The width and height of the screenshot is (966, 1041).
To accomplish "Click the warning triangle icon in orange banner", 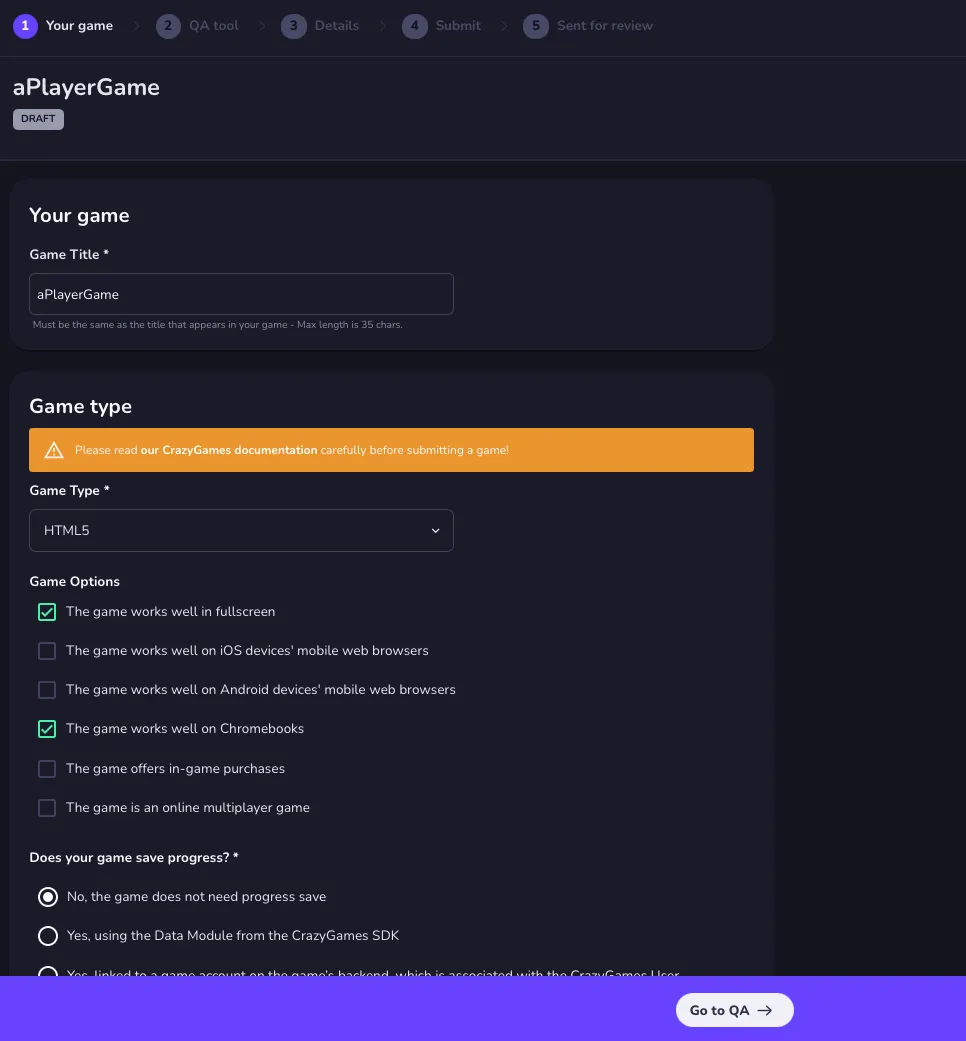I will [54, 450].
